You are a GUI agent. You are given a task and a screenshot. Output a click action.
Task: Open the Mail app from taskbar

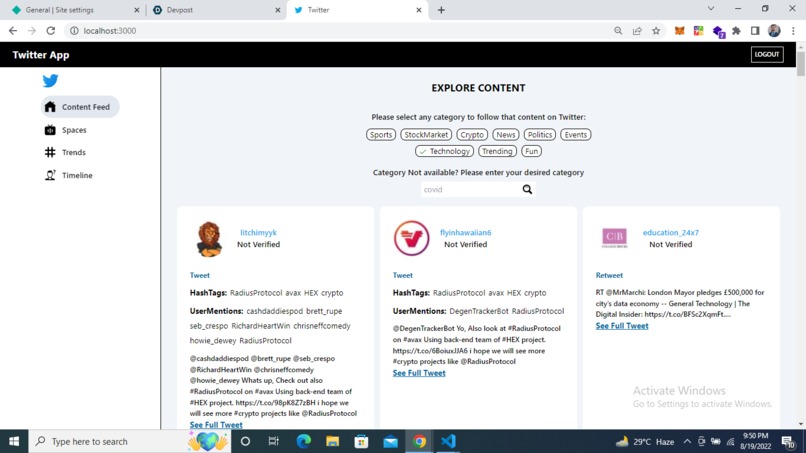pyautogui.click(x=391, y=441)
